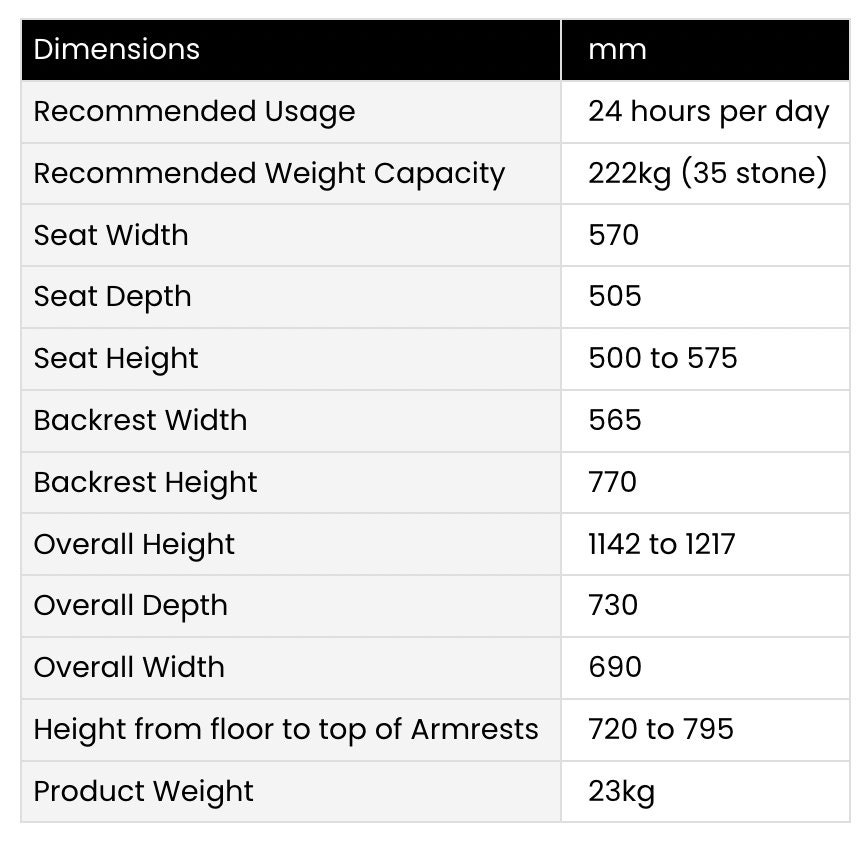Click the Product Weight value 23kg
Viewport: 868px width, 846px height.
621,792
